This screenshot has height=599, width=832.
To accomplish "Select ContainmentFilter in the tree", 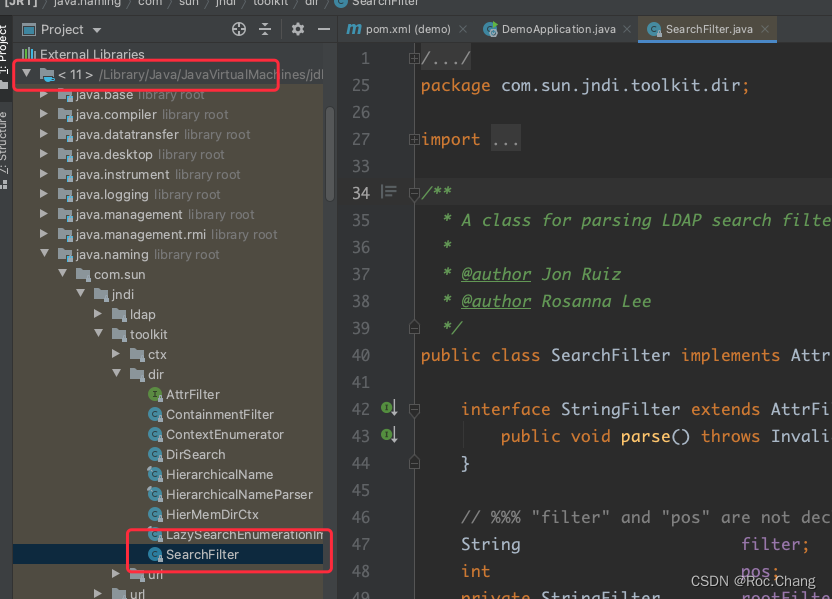I will 220,414.
